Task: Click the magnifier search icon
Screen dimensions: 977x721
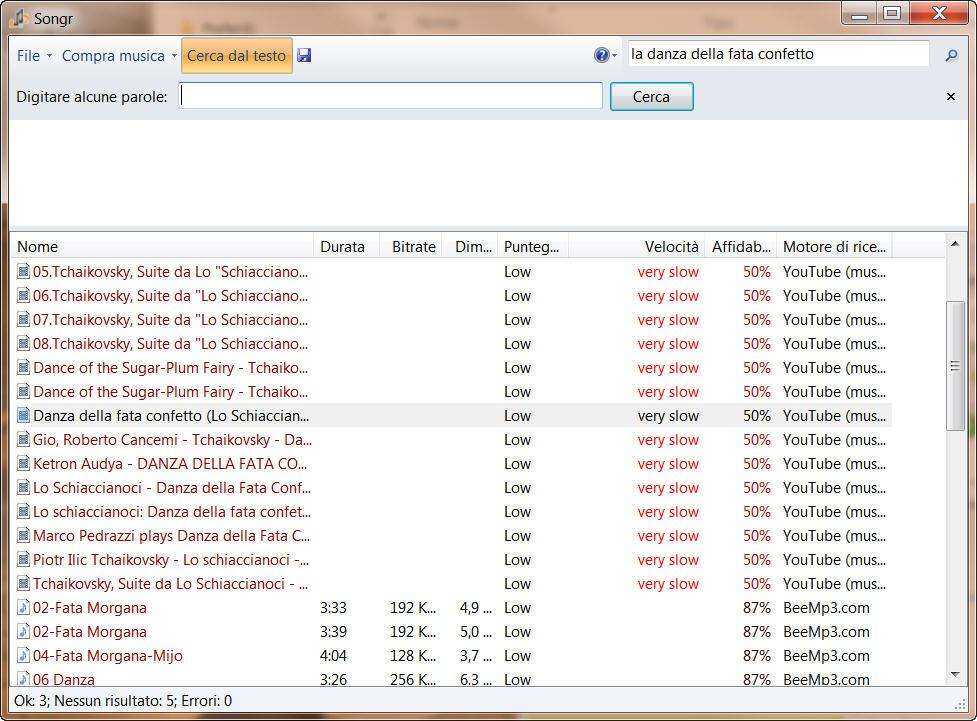Action: click(x=951, y=56)
